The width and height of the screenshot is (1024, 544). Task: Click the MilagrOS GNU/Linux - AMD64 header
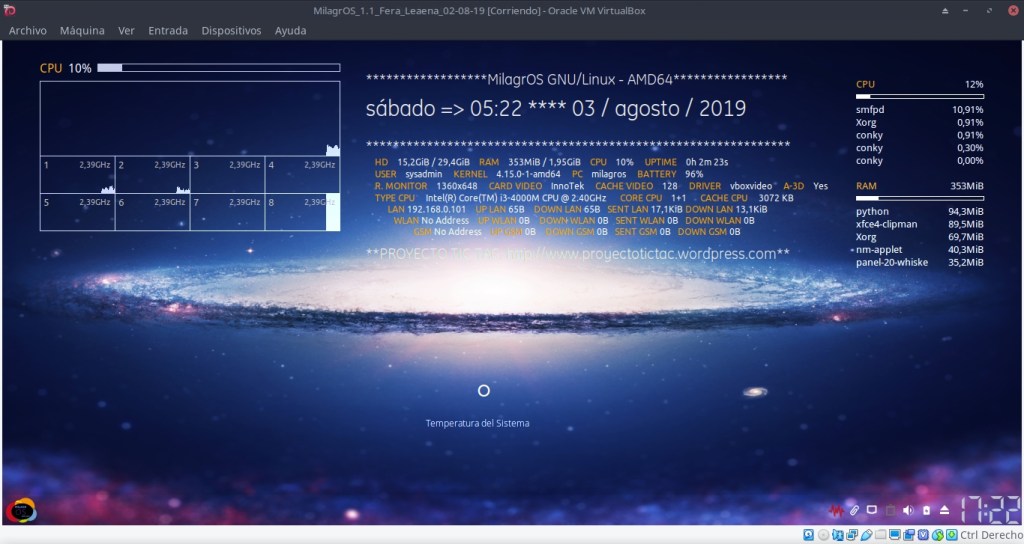pyautogui.click(x=580, y=80)
